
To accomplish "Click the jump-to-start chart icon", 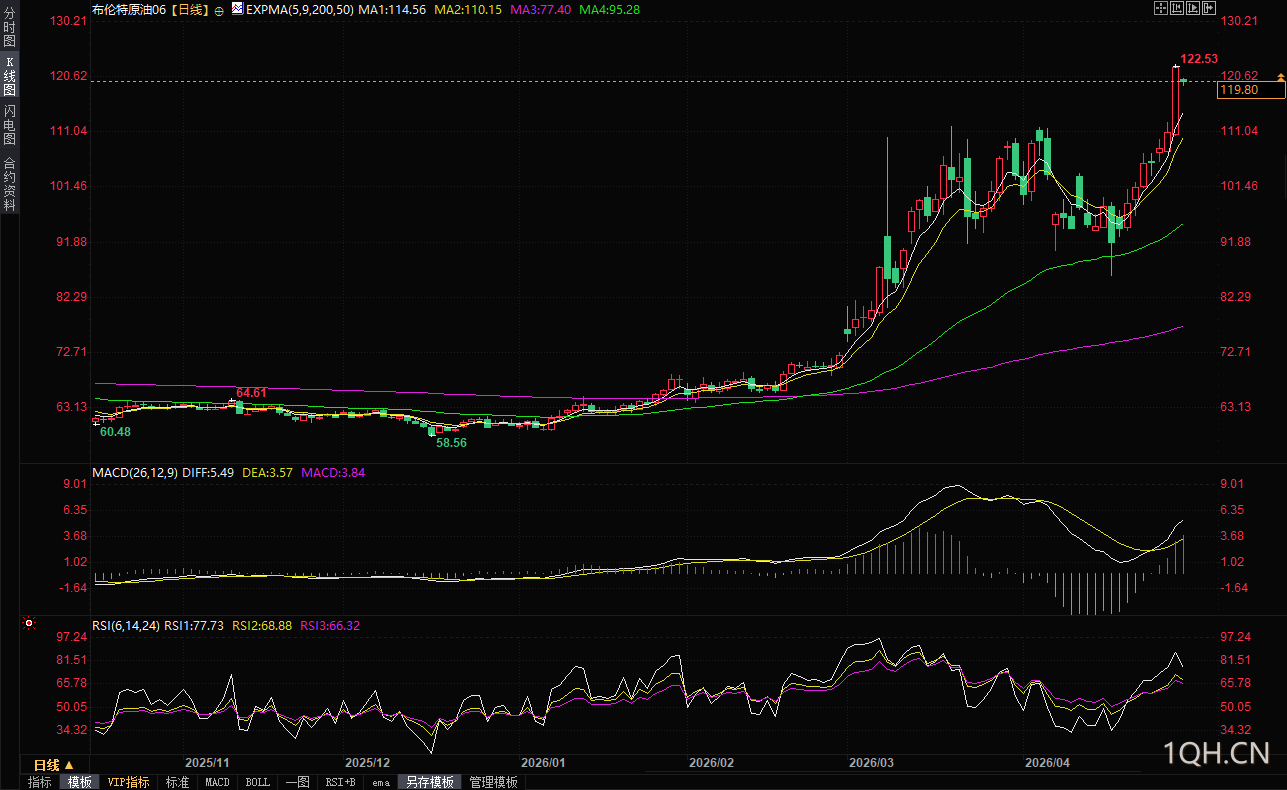I will coord(1177,8).
